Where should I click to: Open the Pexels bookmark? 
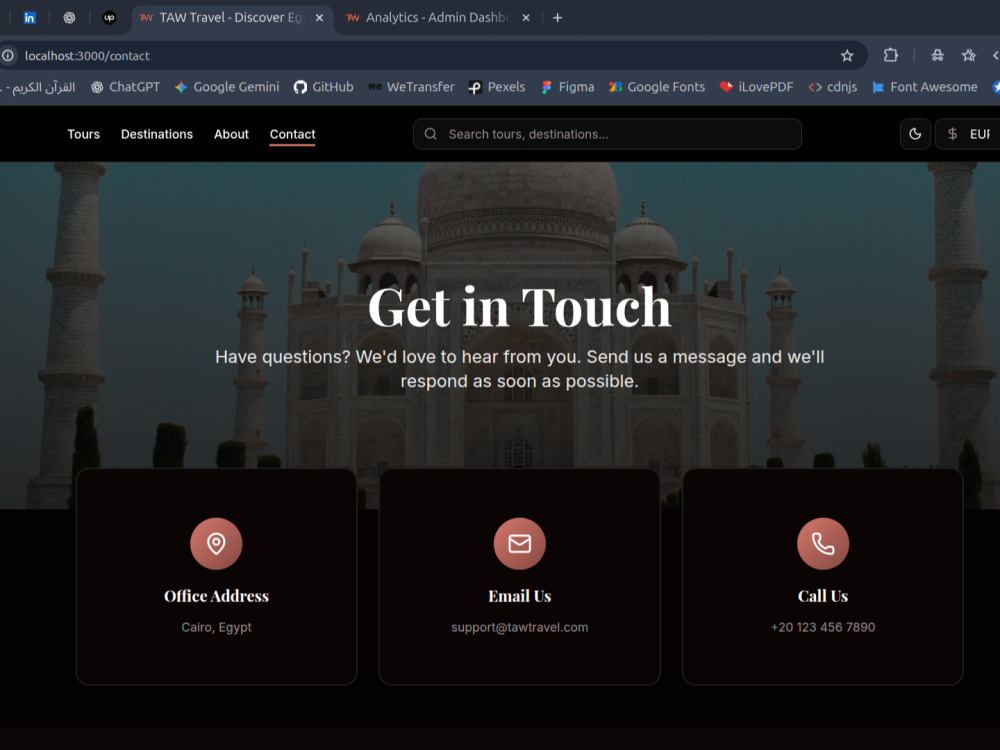coord(497,87)
